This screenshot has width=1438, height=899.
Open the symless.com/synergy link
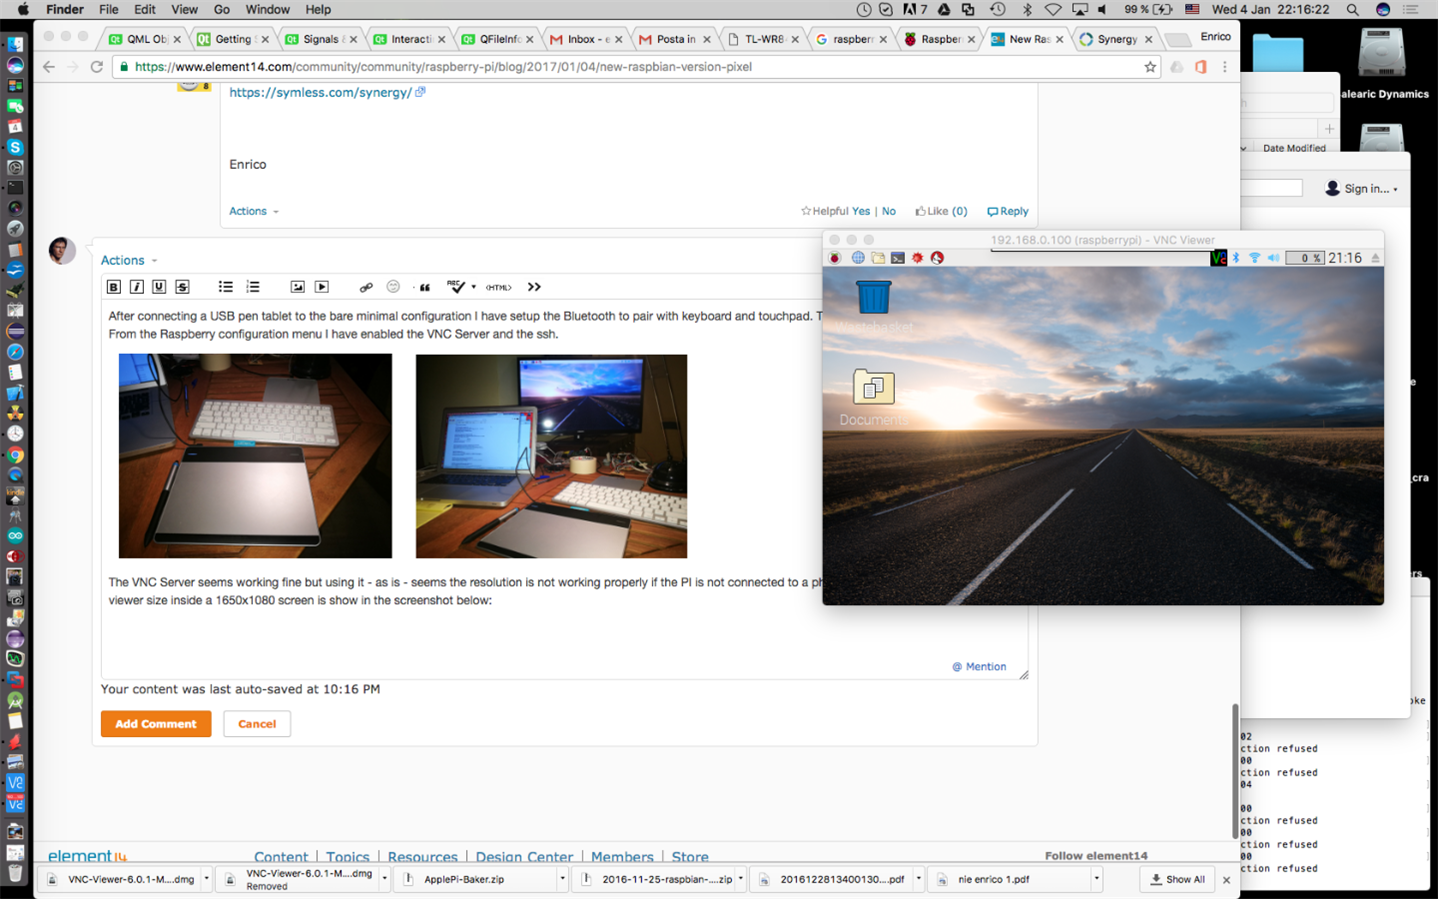pyautogui.click(x=320, y=92)
